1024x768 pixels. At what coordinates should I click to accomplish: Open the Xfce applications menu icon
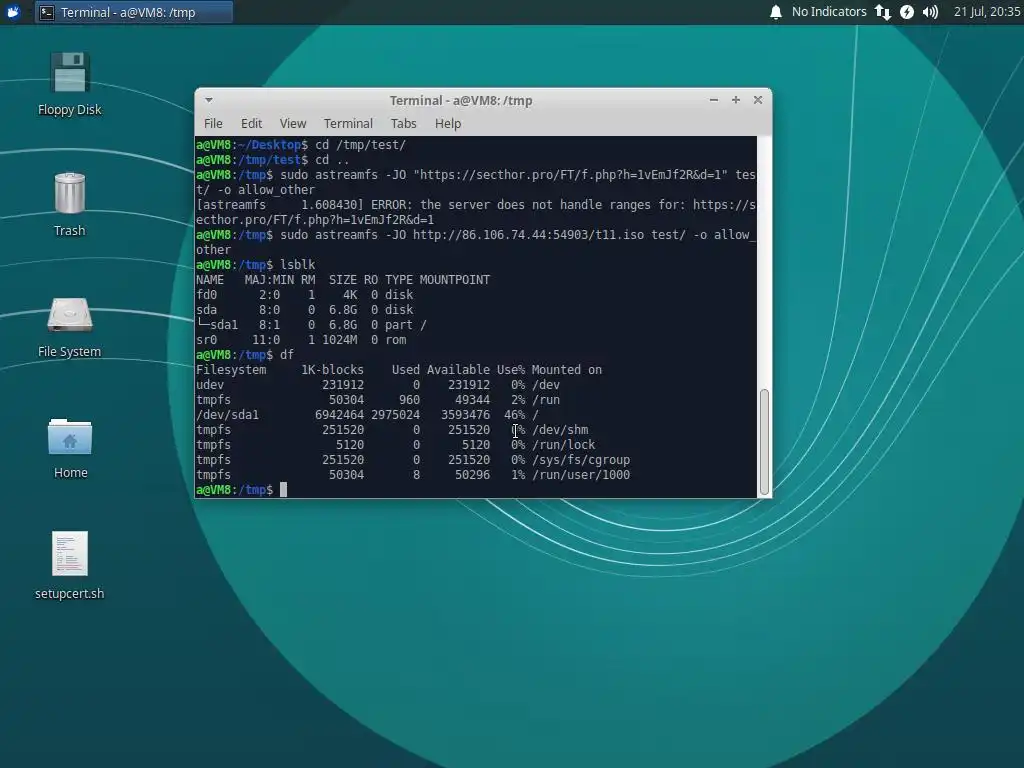click(13, 12)
